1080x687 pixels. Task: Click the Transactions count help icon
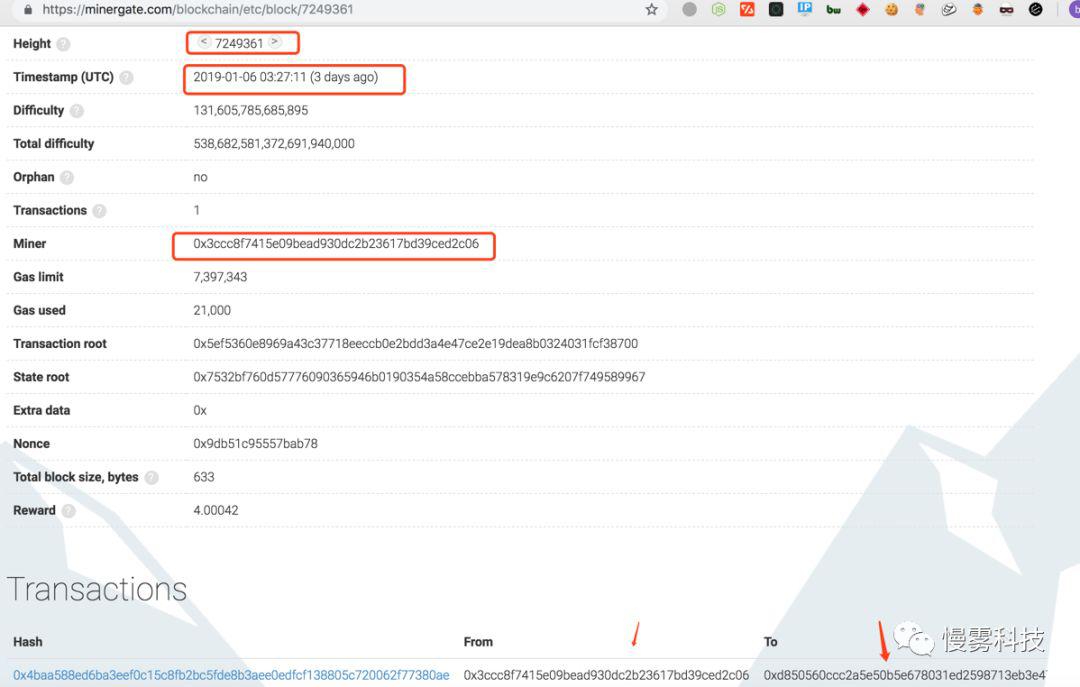[x=99, y=211]
